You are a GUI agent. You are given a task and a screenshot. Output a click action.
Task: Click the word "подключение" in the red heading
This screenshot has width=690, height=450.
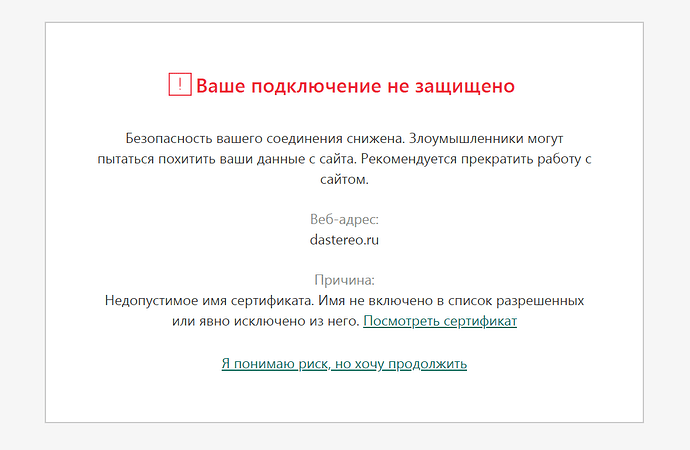310,86
